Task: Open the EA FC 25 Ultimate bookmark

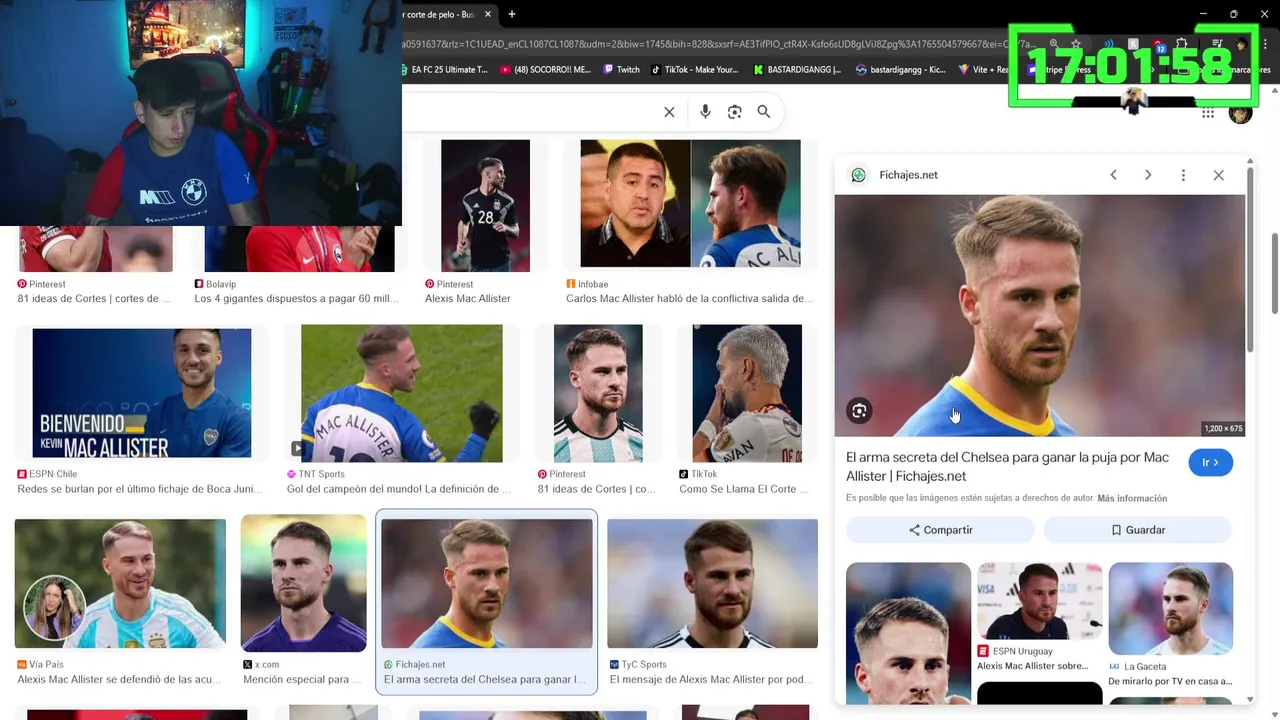Action: pyautogui.click(x=444, y=70)
